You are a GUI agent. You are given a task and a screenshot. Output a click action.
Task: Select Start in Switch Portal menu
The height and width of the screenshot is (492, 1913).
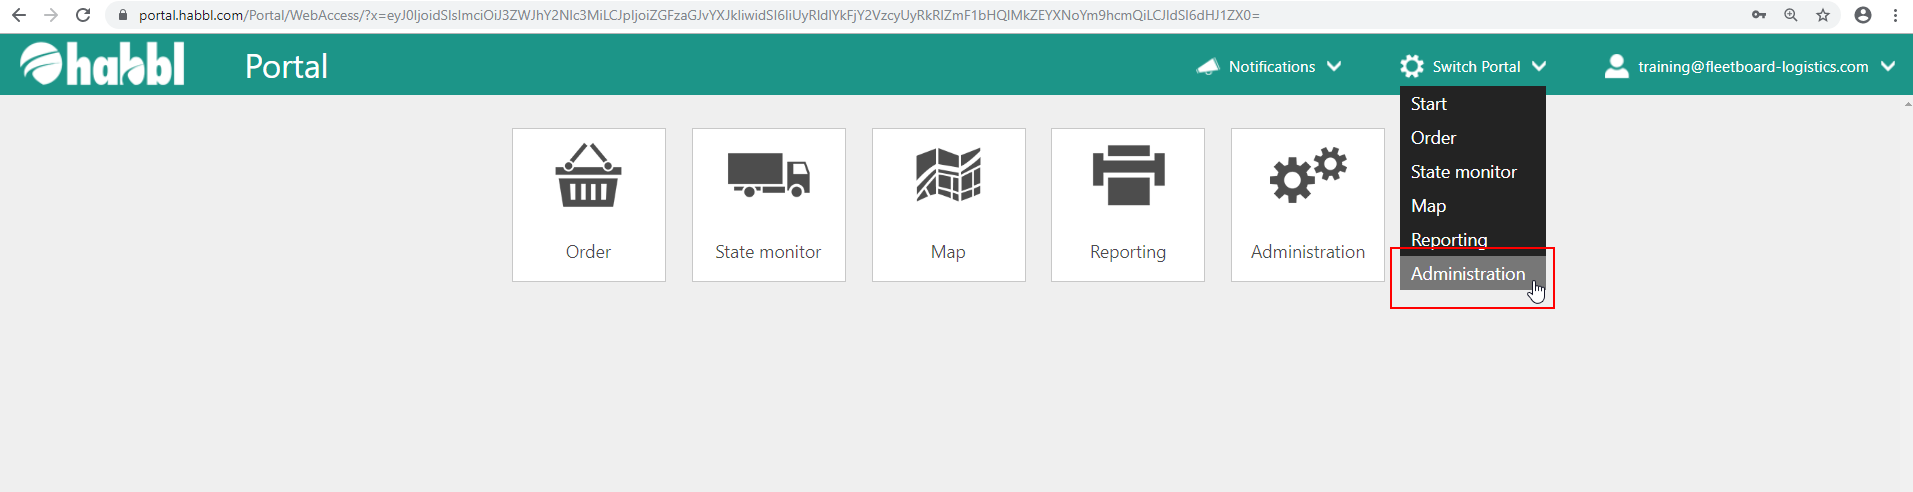pyautogui.click(x=1428, y=104)
